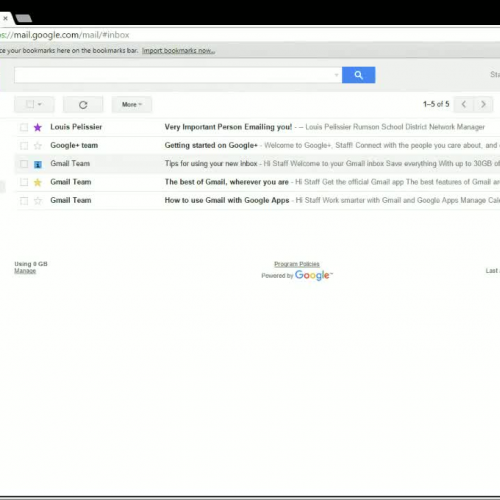Viewport: 500px width, 500px height.
Task: Star the Google+ team email
Action: point(38,146)
